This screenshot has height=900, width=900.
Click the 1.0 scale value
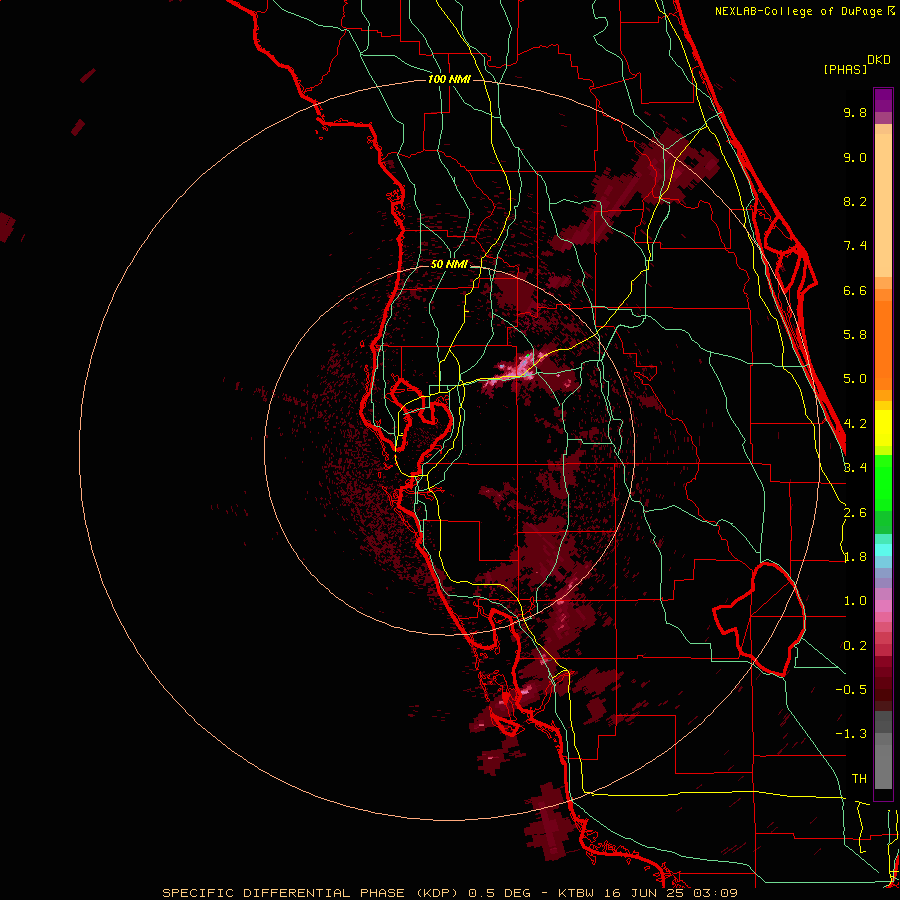(855, 601)
